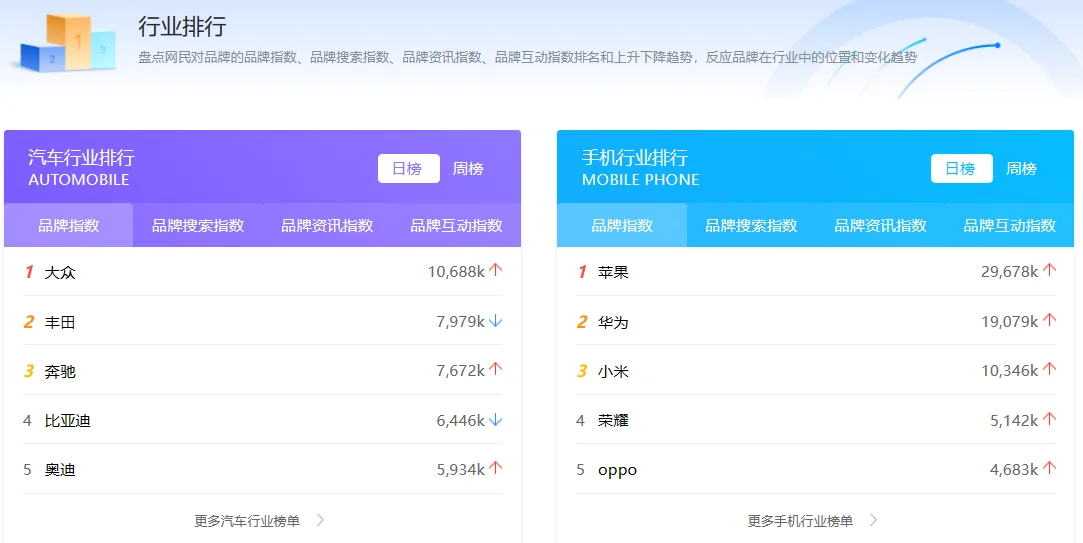Viewport: 1083px width, 543px height.
Task: Open 品牌互动指数 tab in mobile phone card
Action: click(x=1009, y=225)
